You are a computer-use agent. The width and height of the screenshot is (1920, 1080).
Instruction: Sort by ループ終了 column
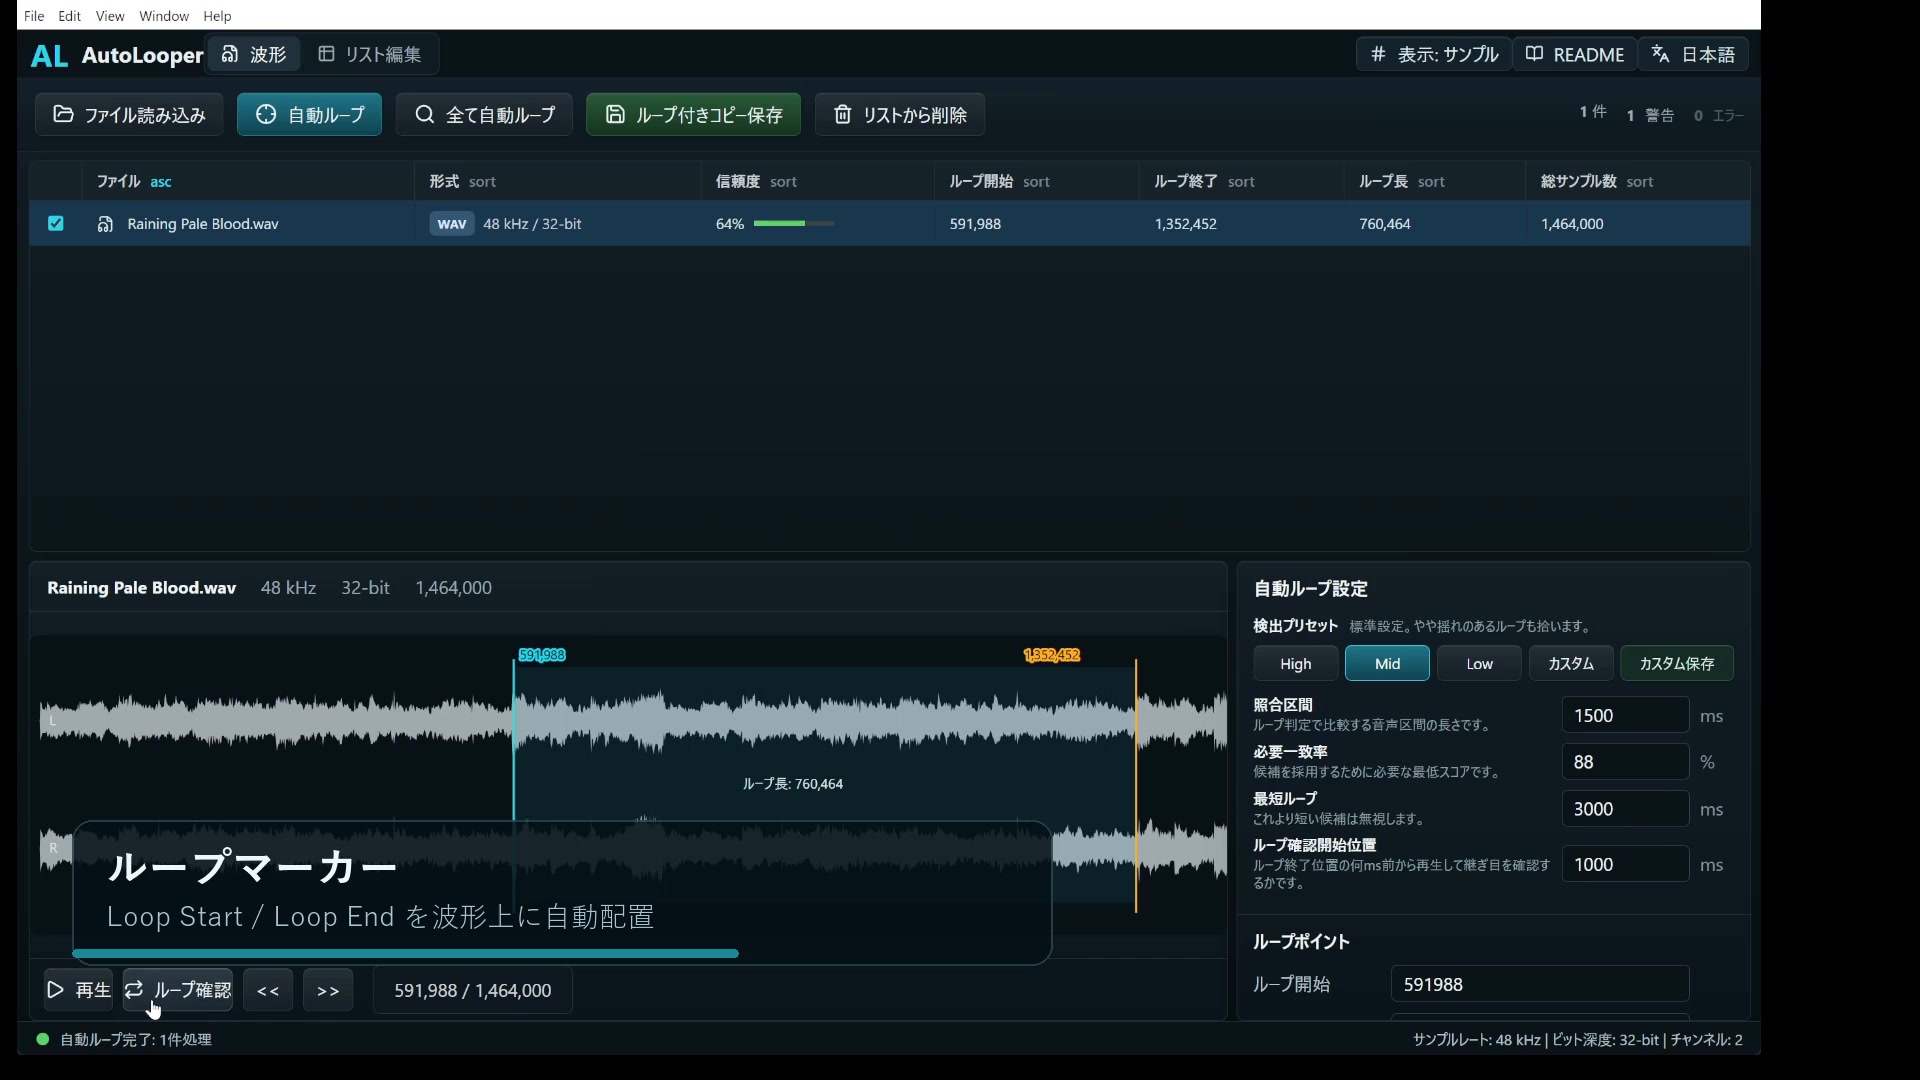1204,181
